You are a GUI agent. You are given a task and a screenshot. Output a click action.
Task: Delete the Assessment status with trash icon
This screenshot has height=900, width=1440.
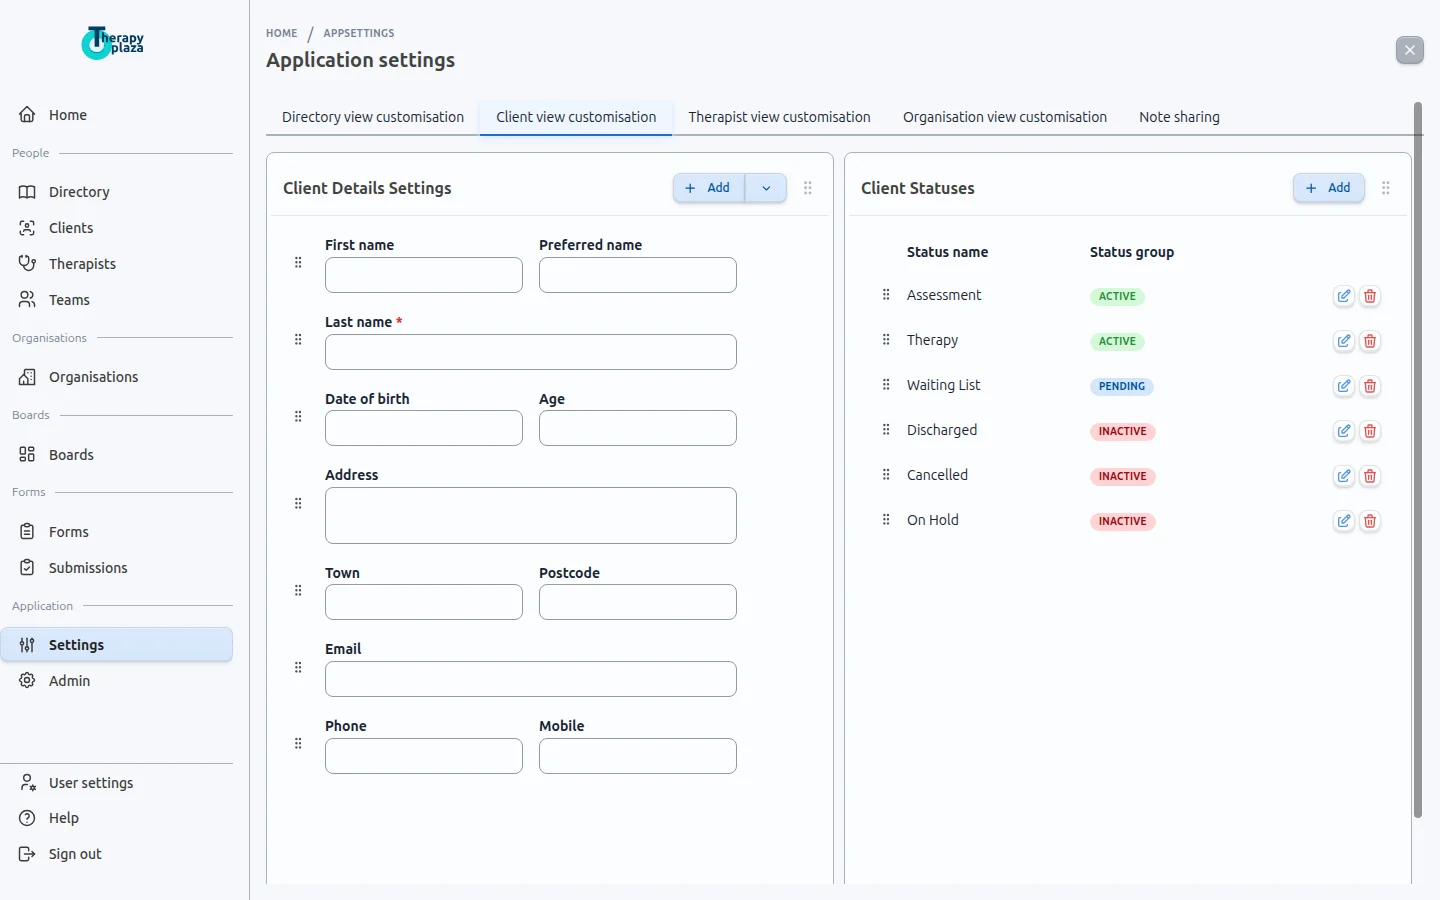coord(1370,296)
